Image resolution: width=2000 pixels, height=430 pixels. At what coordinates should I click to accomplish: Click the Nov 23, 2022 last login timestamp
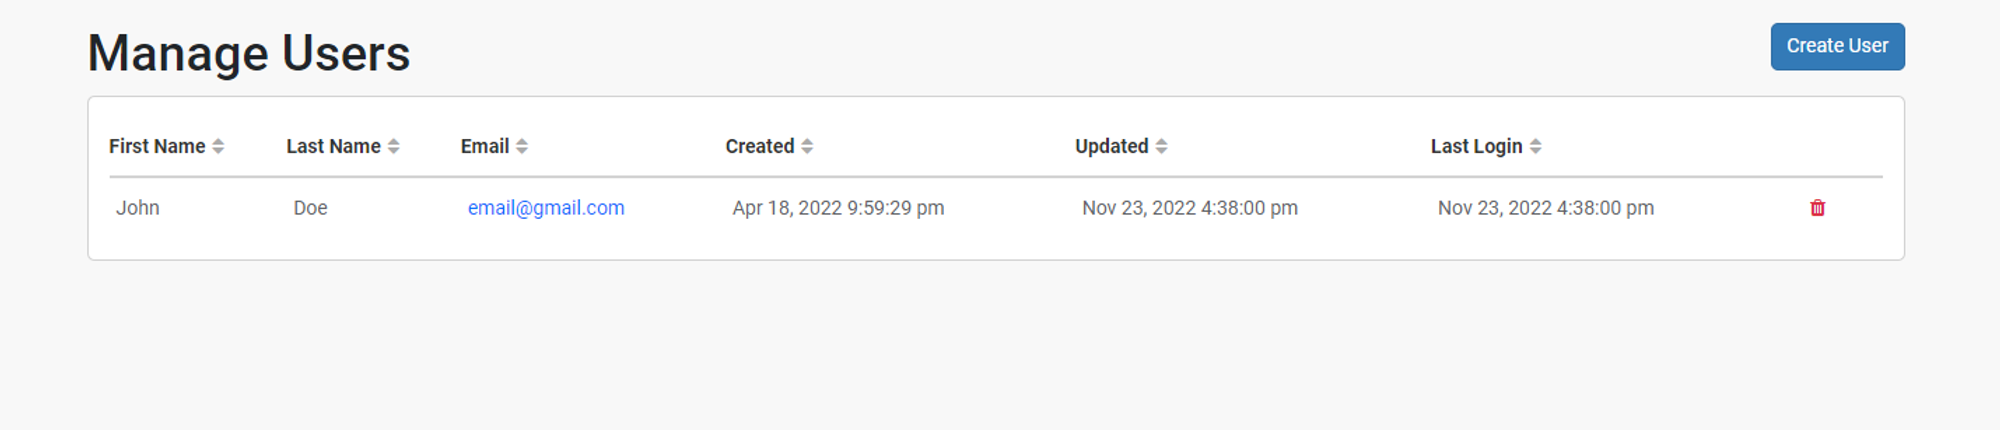pos(1546,208)
